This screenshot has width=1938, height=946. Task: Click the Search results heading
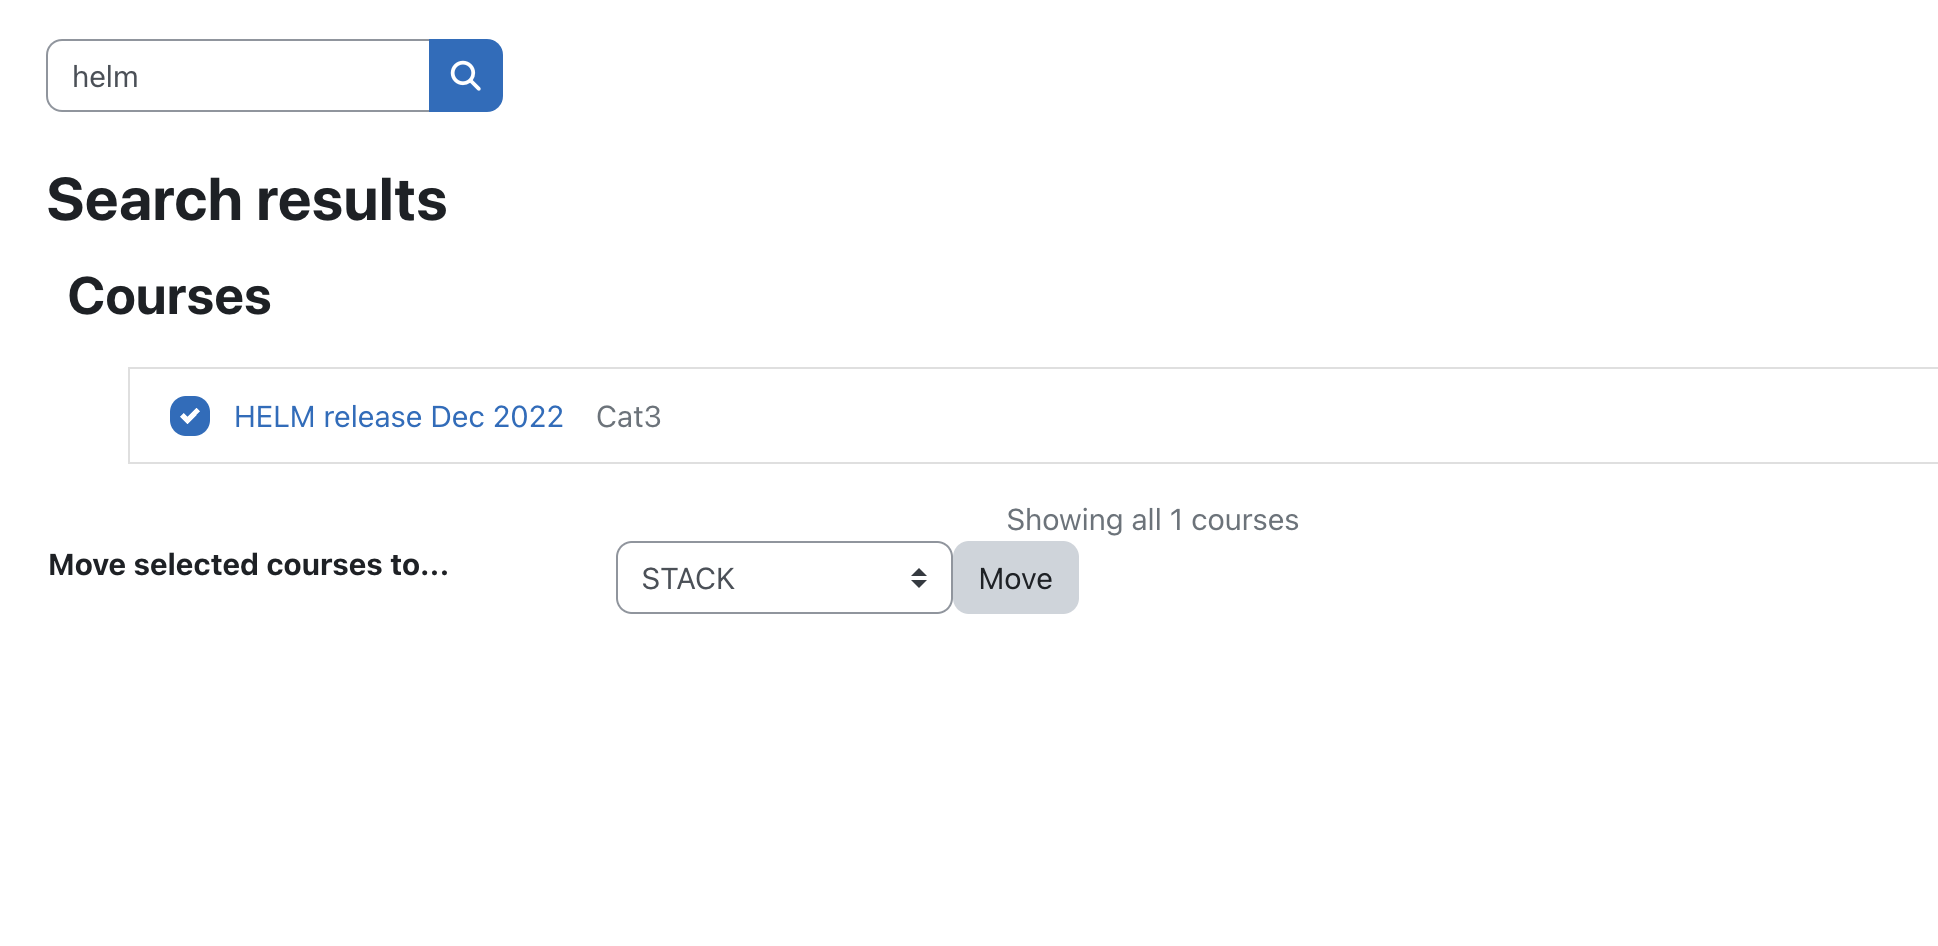point(247,200)
